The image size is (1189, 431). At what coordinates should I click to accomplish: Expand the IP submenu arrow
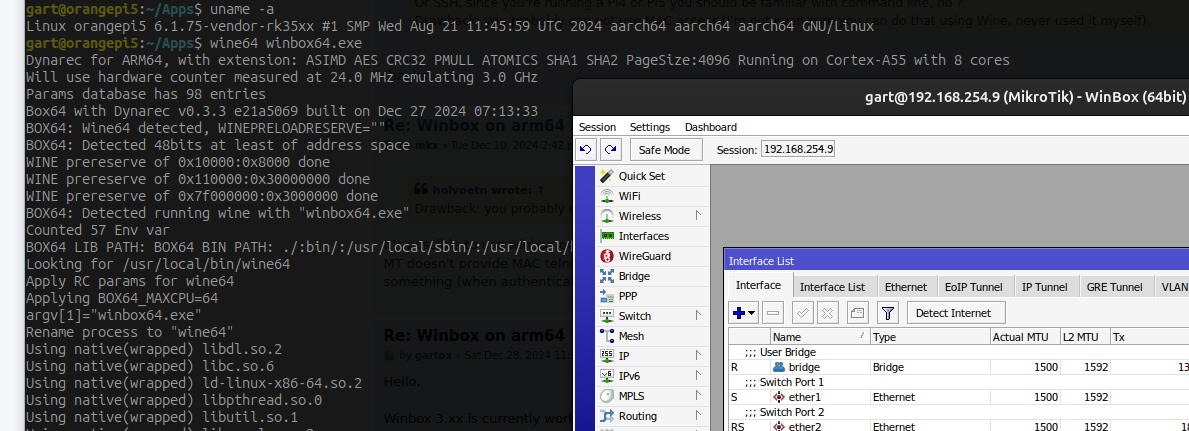tap(698, 355)
